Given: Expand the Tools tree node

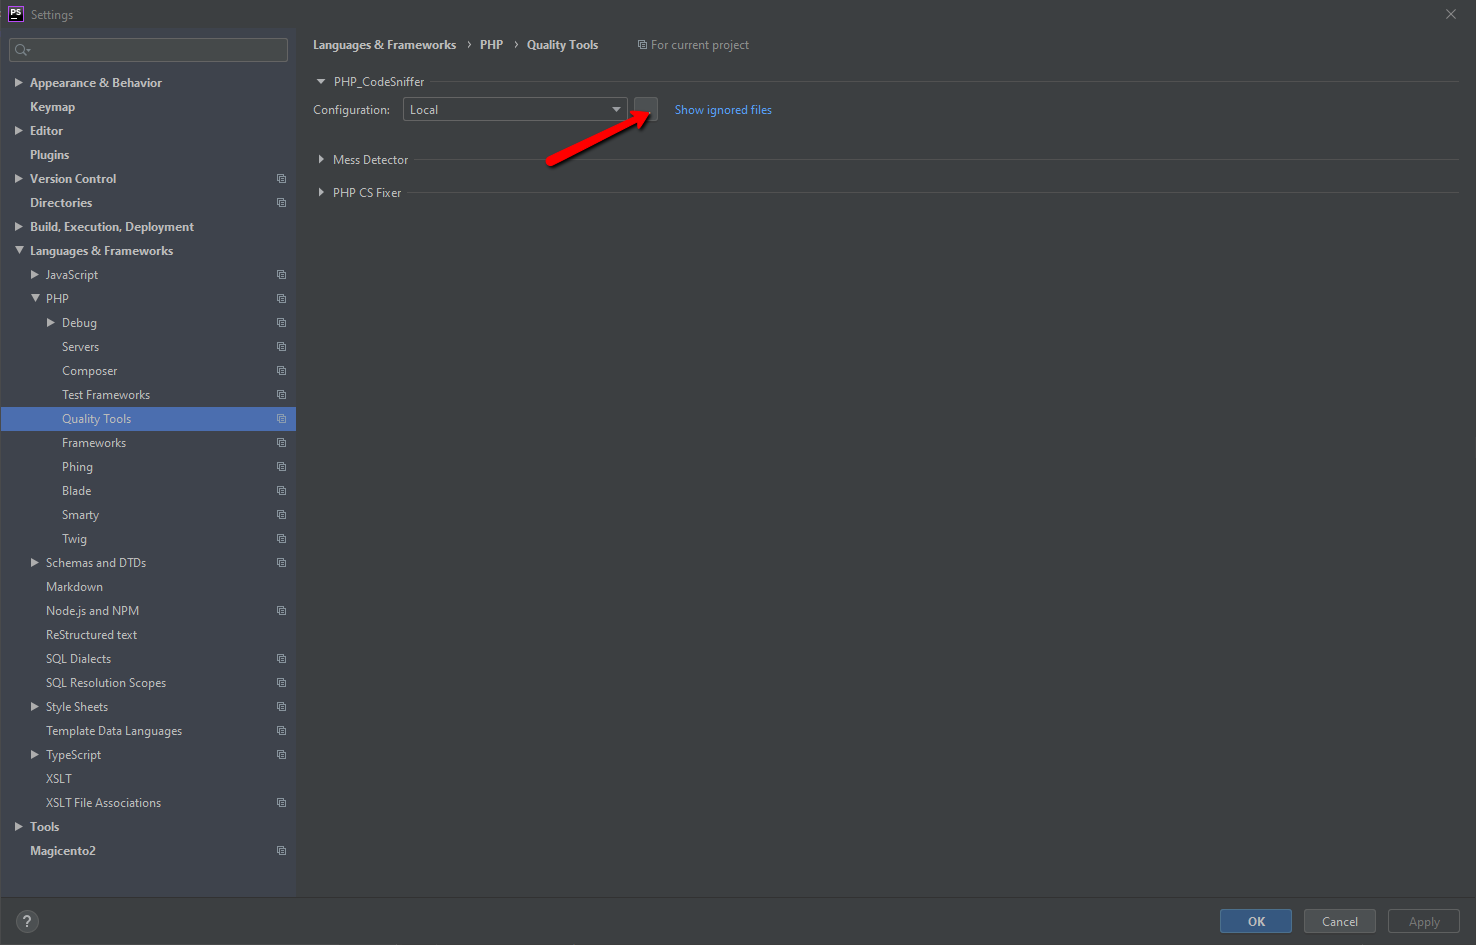Looking at the screenshot, I should pos(18,827).
